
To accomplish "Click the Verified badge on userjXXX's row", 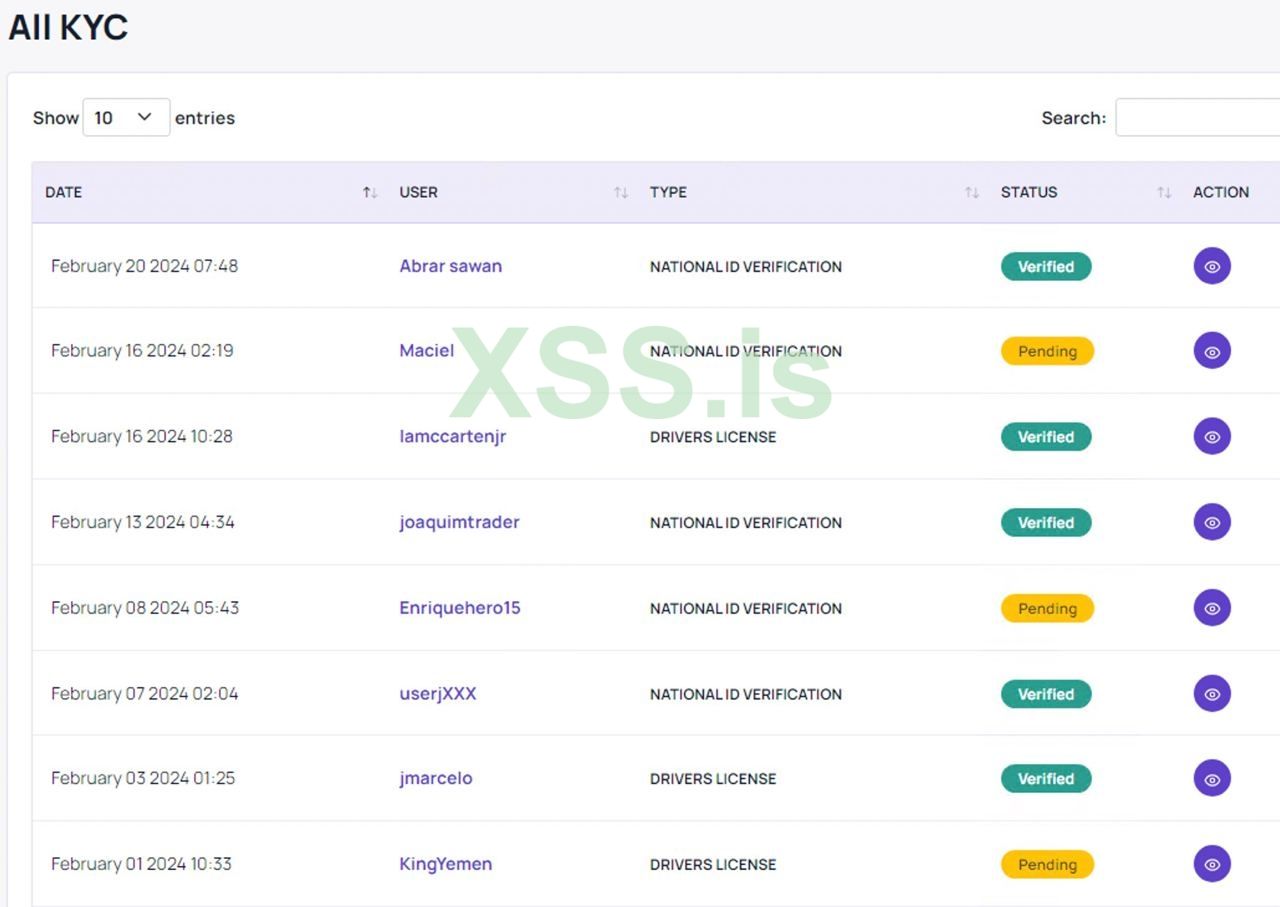I will pos(1046,694).
